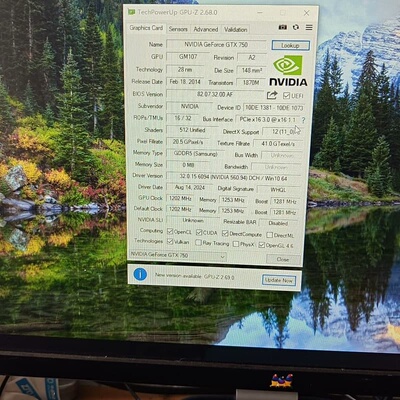Click the Memory Size value 0 MB
Viewport: 400px width, 400px height.
[x=188, y=165]
